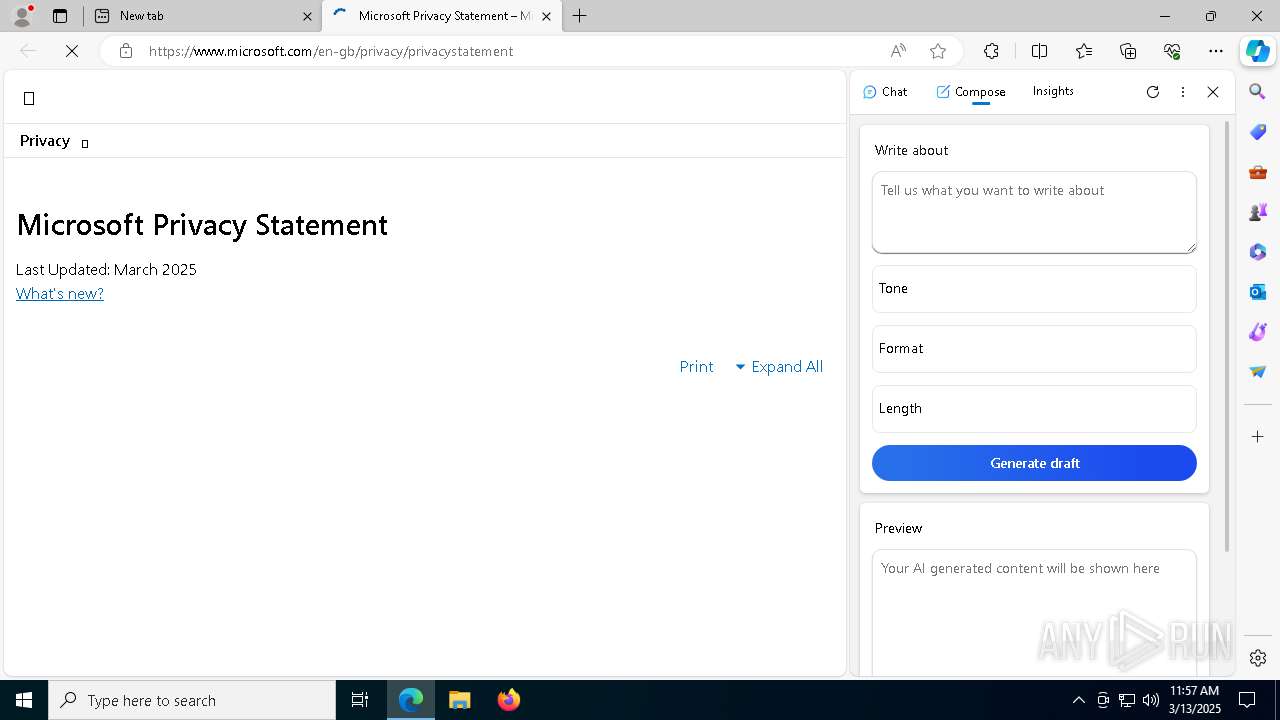Switch to the Chat tab
The image size is (1280, 720).
885,92
